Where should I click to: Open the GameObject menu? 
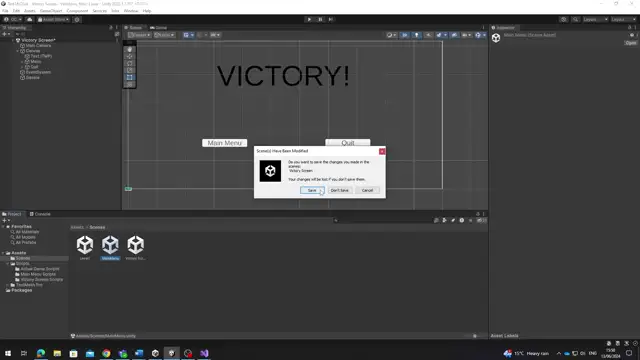pyautogui.click(x=51, y=11)
